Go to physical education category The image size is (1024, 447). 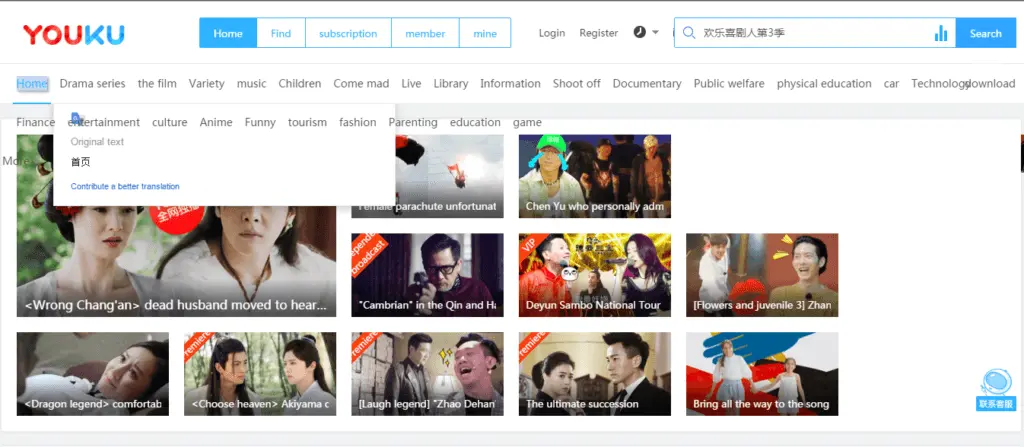coord(824,84)
